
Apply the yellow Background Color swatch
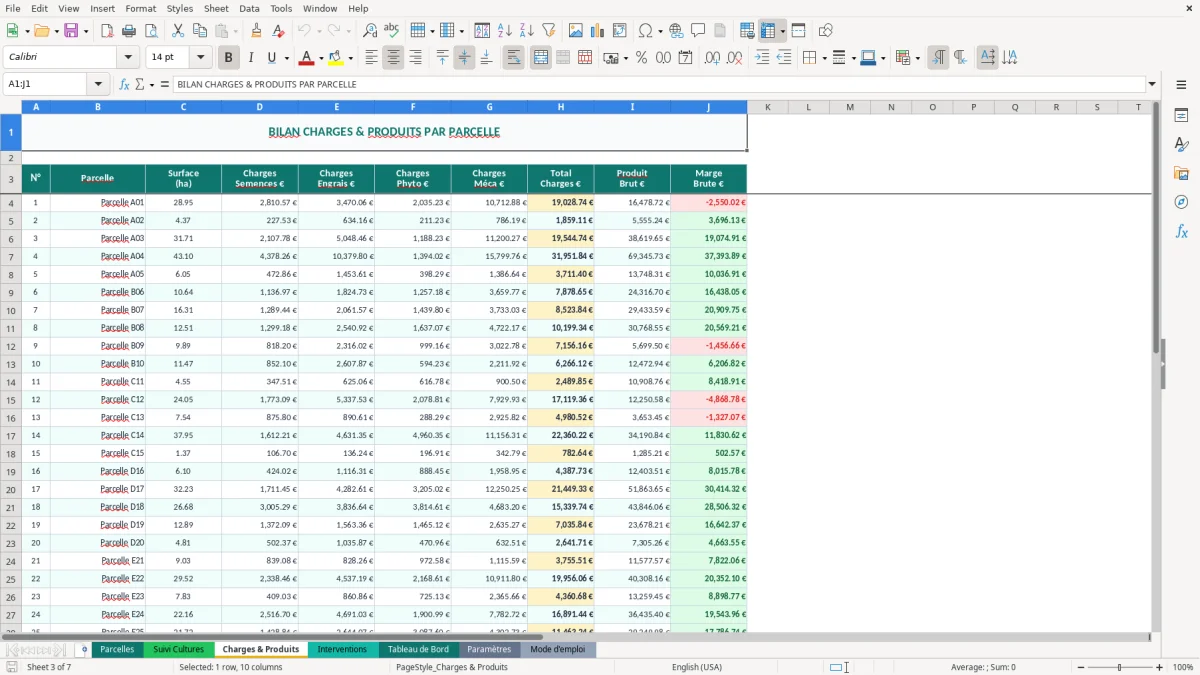336,58
